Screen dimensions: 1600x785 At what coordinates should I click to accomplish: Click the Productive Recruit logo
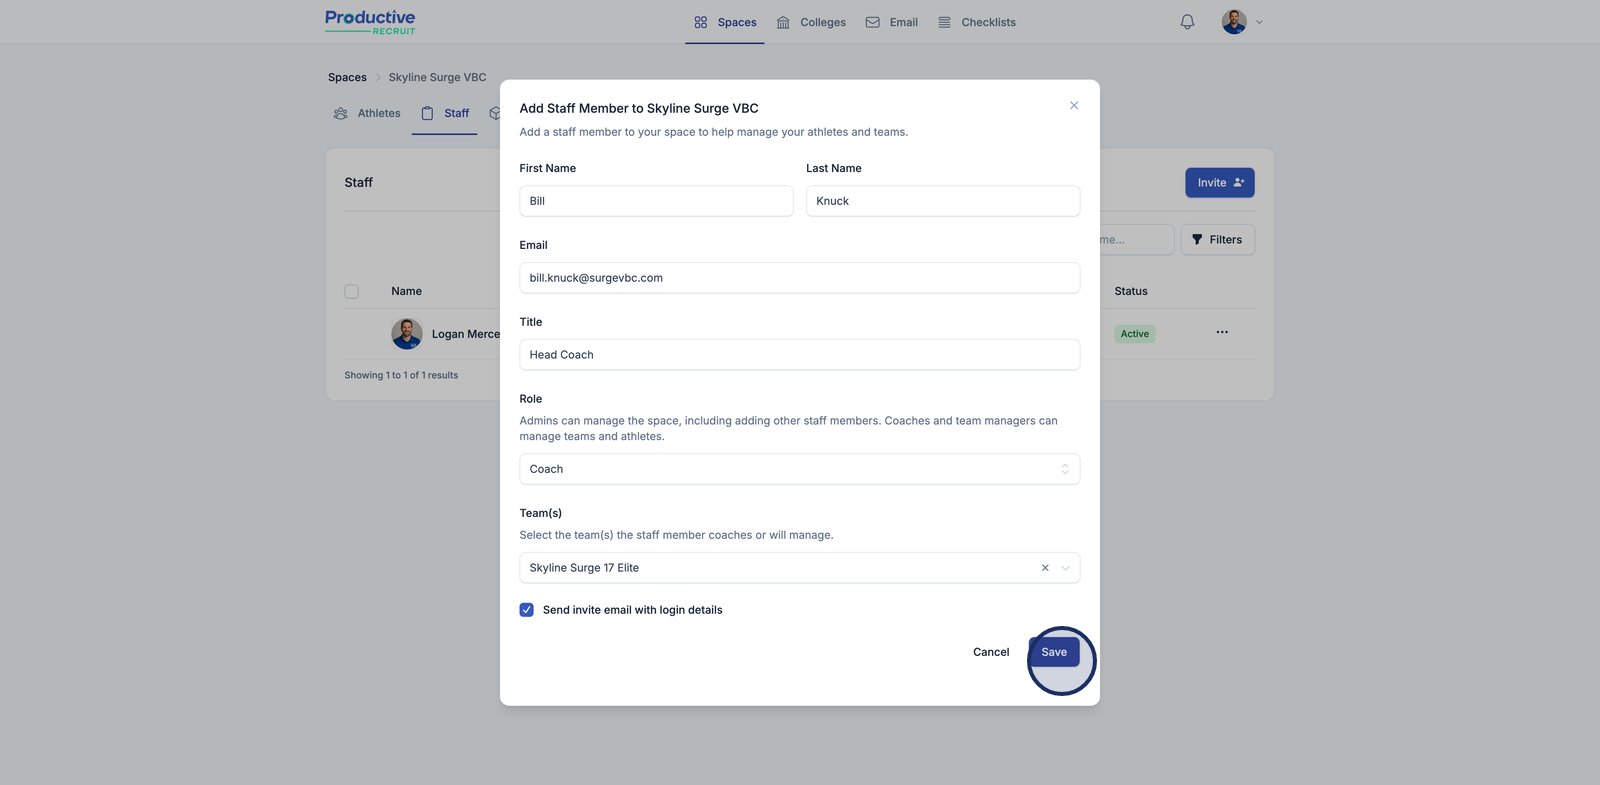pyautogui.click(x=370, y=22)
